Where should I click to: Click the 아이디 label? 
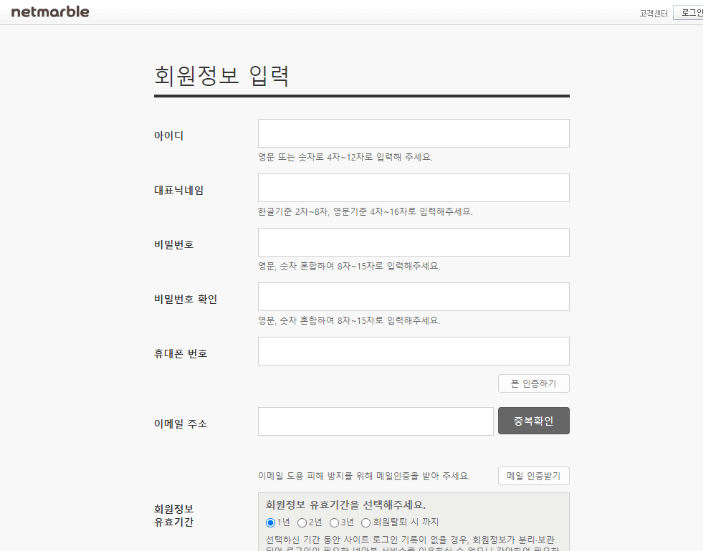point(169,135)
